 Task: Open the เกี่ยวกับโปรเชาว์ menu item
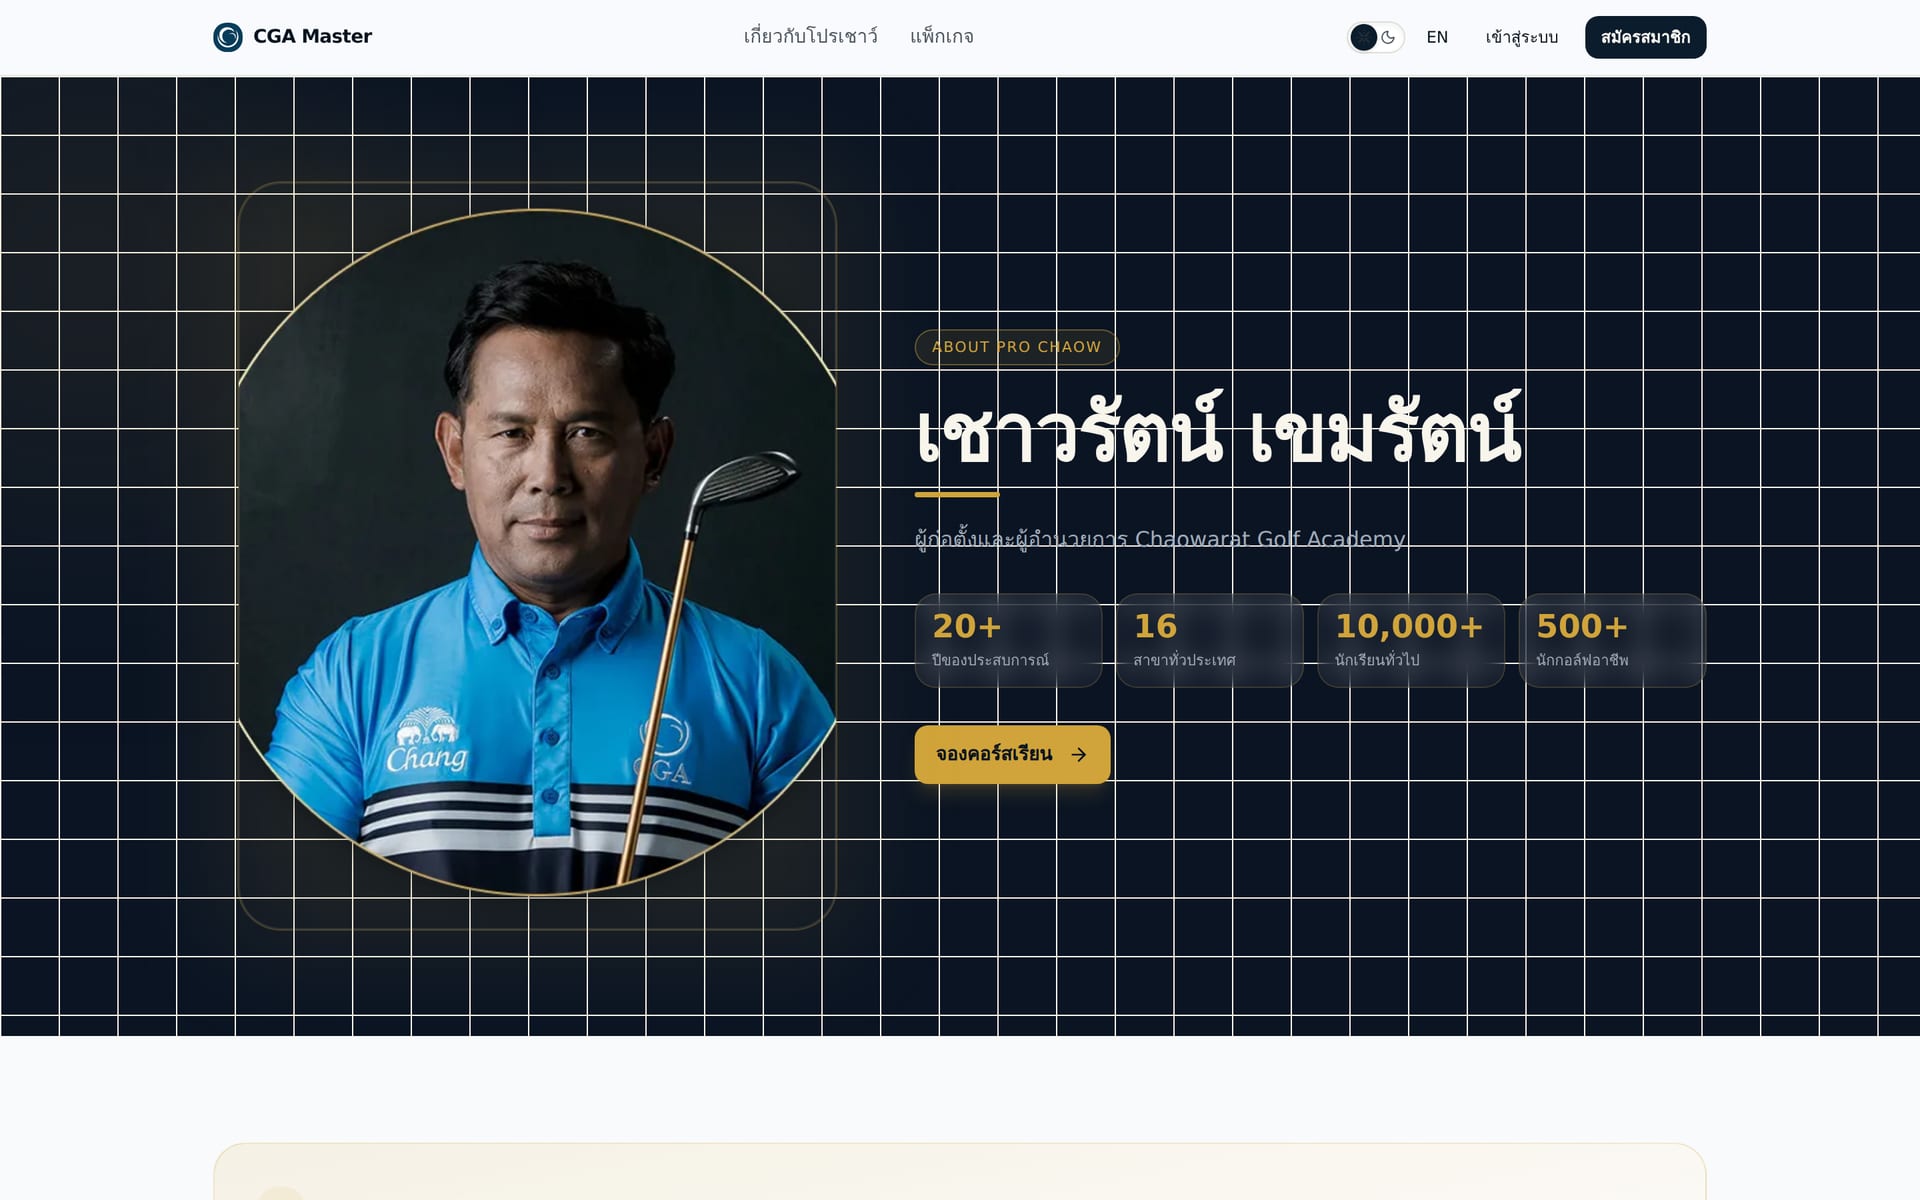click(x=810, y=37)
